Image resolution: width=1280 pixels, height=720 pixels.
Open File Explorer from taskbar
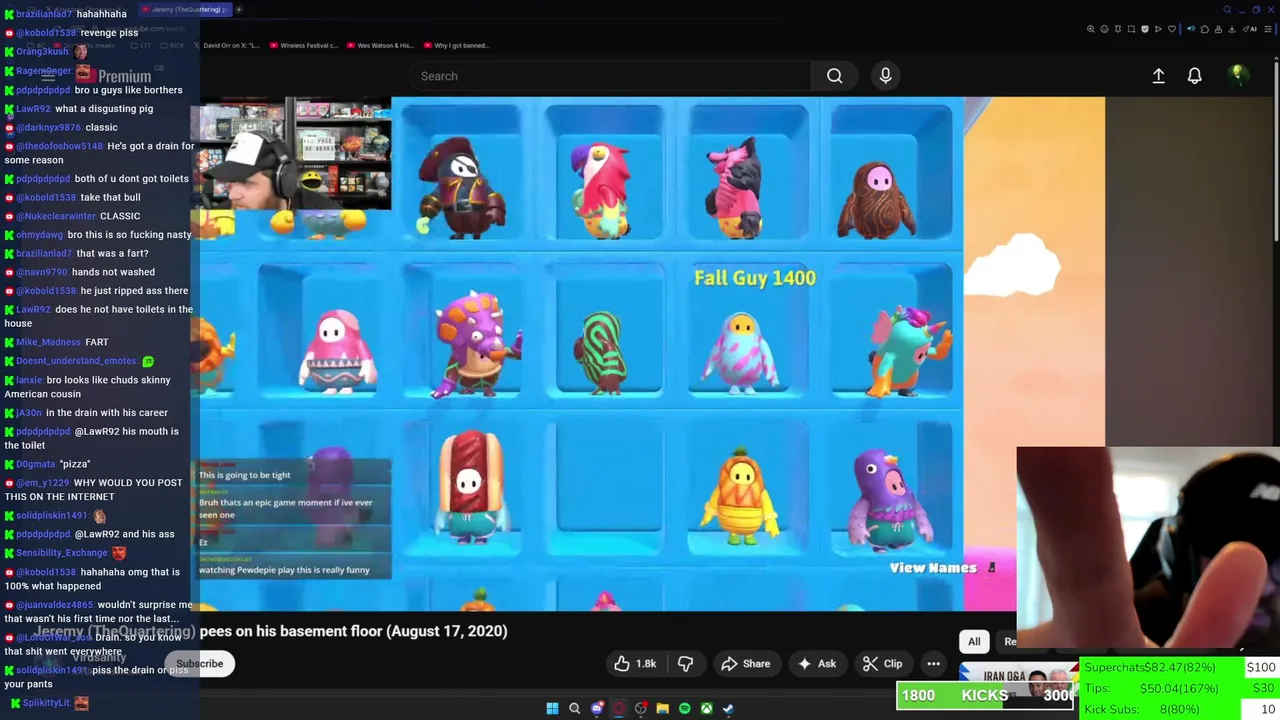tap(662, 708)
